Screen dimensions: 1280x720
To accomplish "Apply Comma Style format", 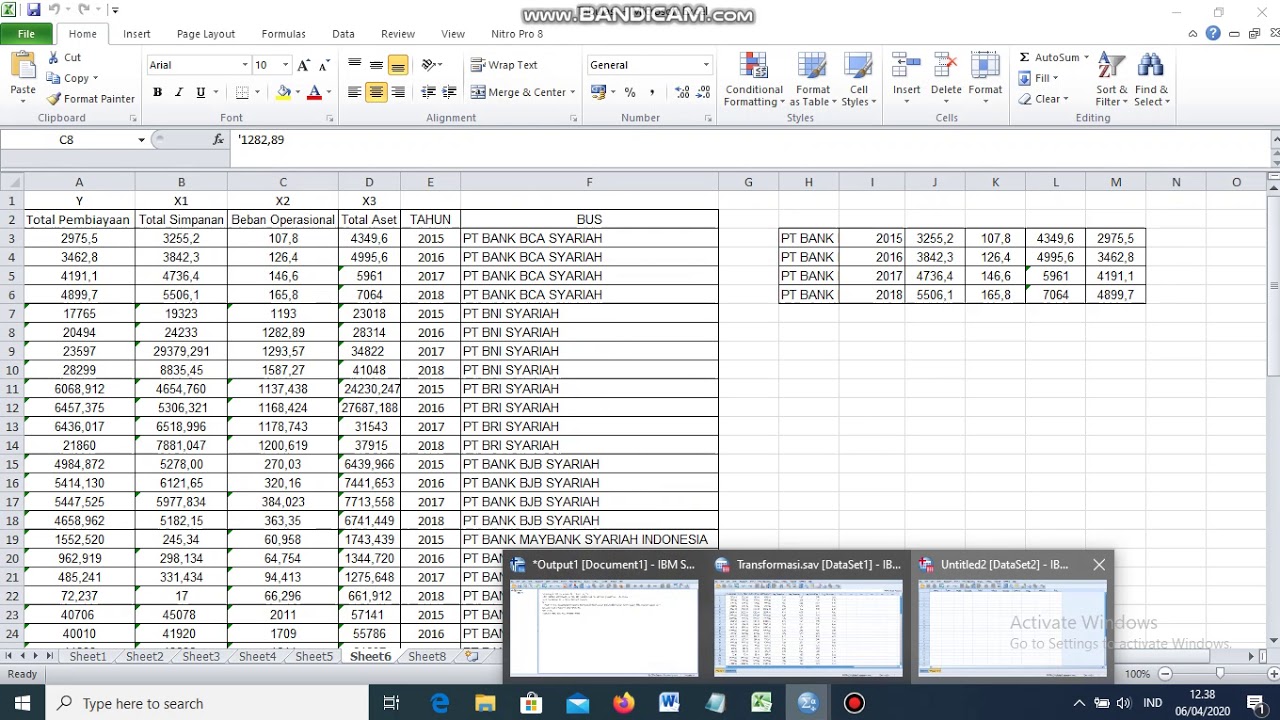I will click(x=652, y=92).
